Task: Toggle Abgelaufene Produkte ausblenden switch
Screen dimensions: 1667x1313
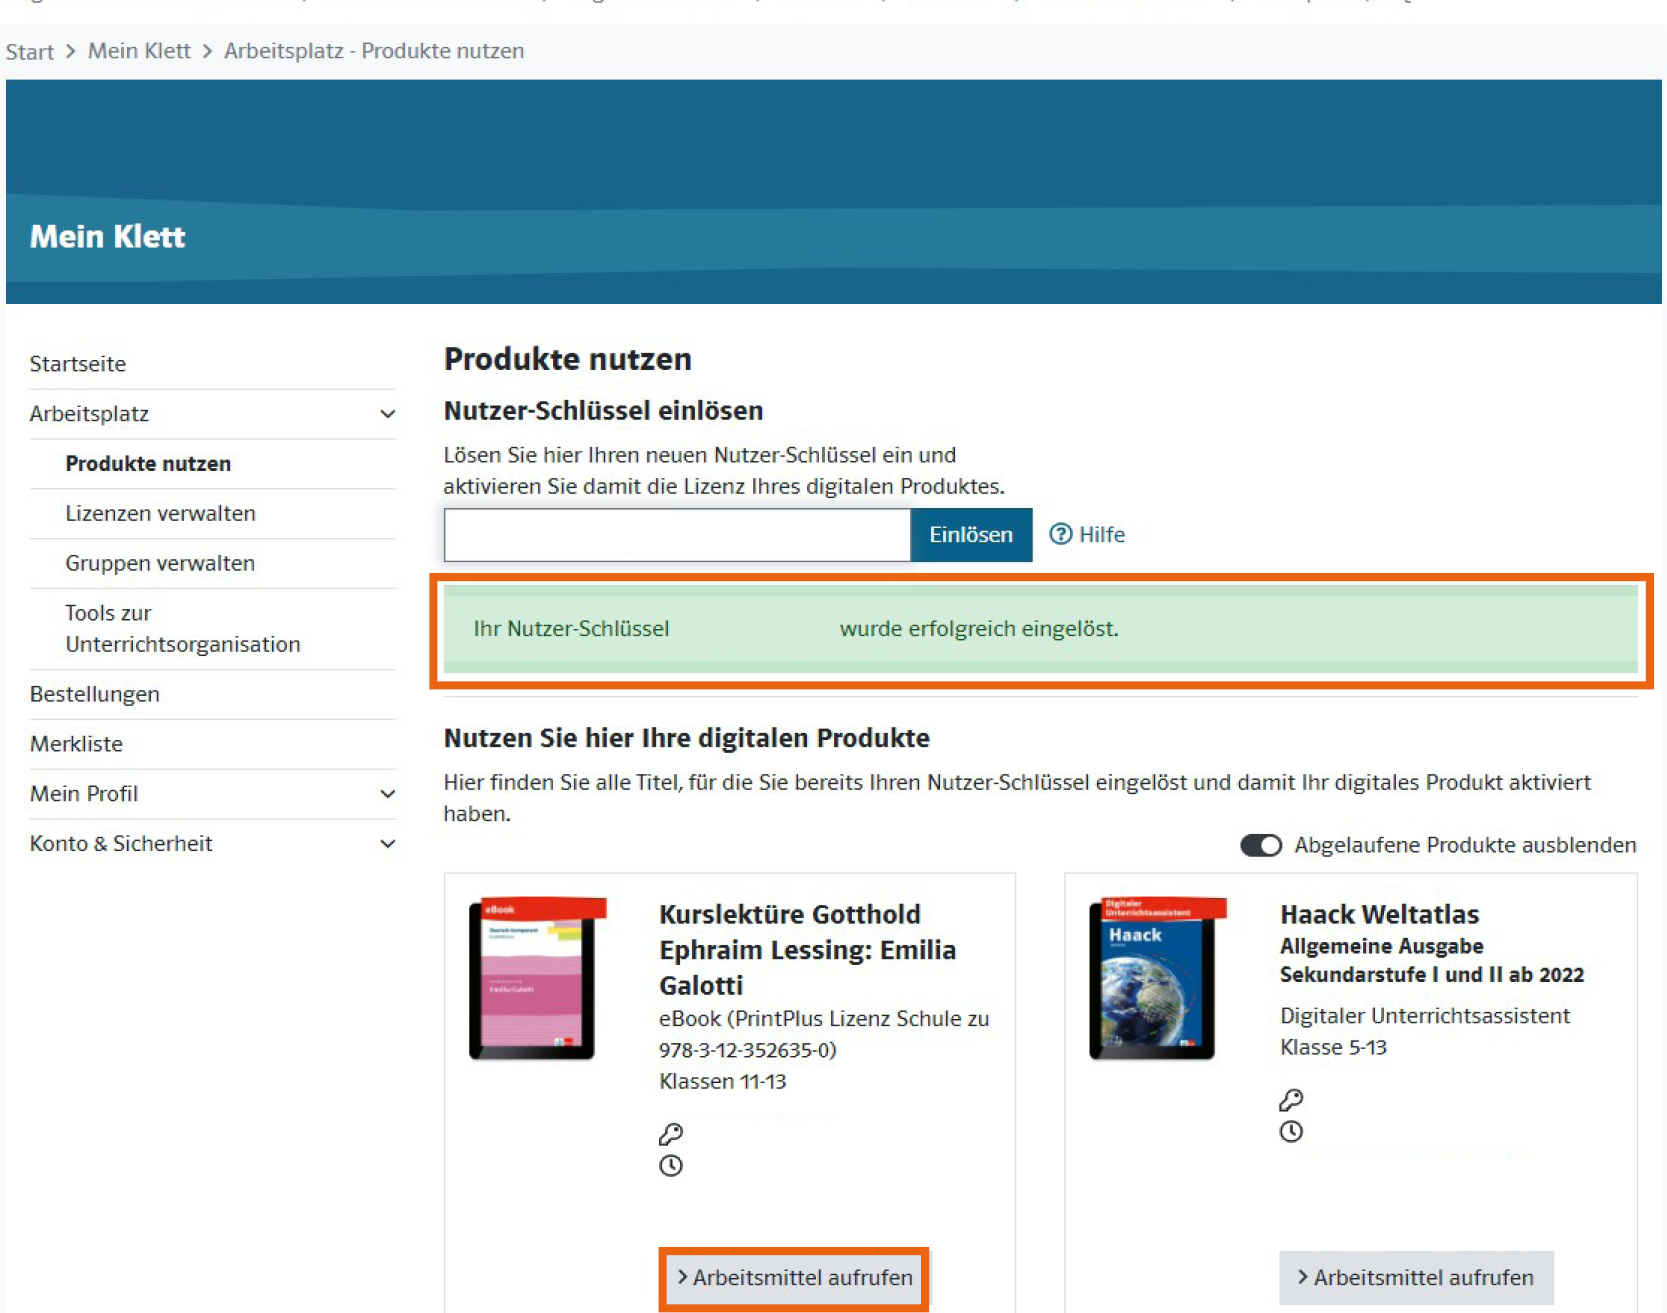Action: click(x=1261, y=845)
